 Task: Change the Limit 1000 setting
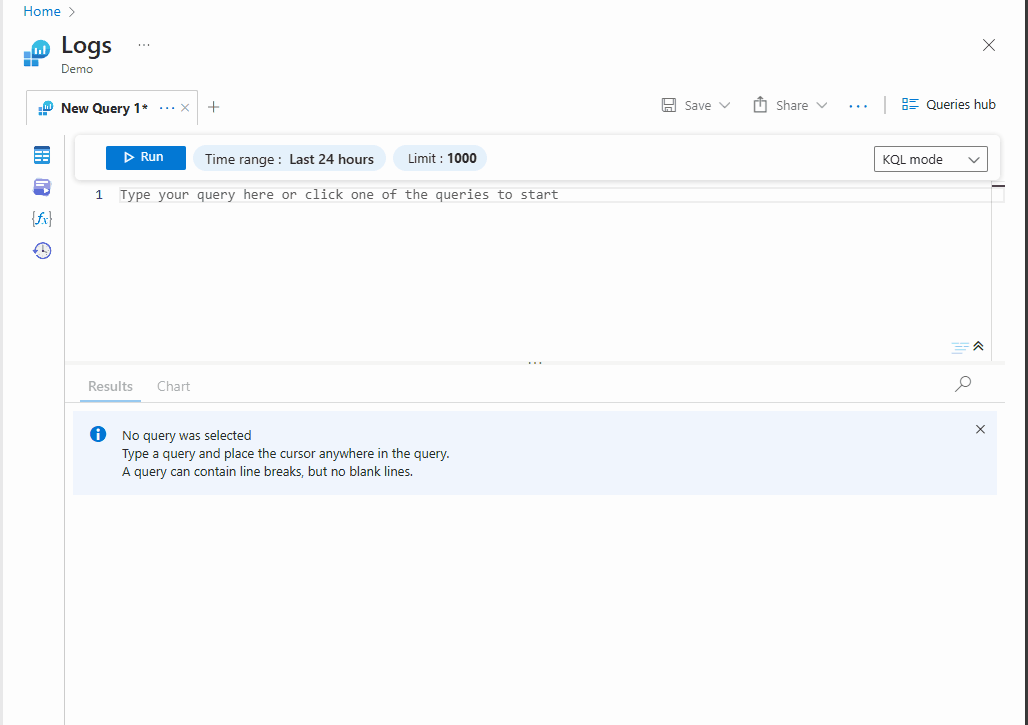(440, 159)
